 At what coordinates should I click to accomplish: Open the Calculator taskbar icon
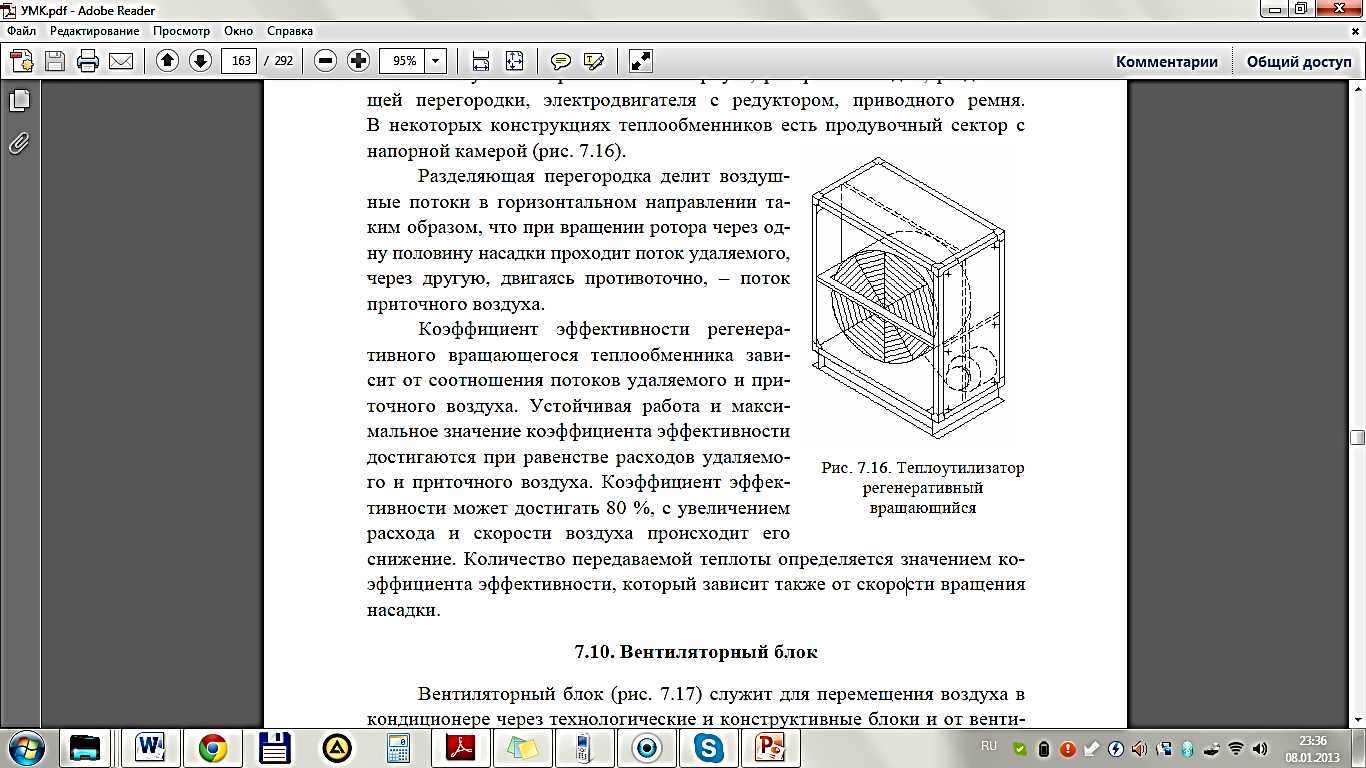coord(398,747)
